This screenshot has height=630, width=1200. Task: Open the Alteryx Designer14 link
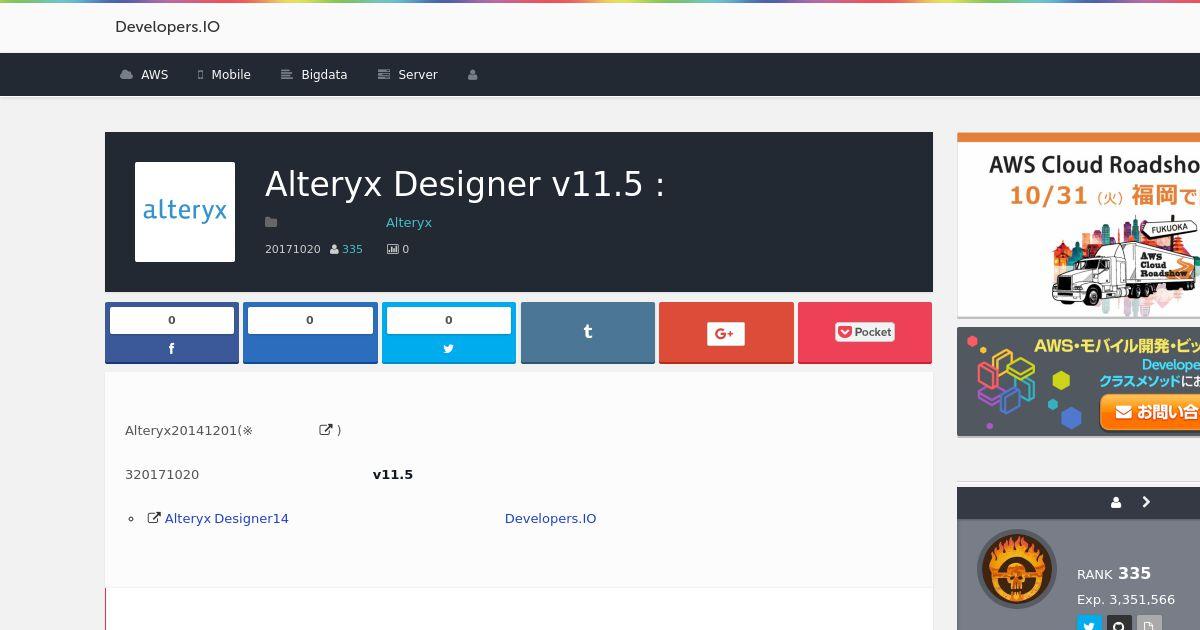pyautogui.click(x=226, y=518)
